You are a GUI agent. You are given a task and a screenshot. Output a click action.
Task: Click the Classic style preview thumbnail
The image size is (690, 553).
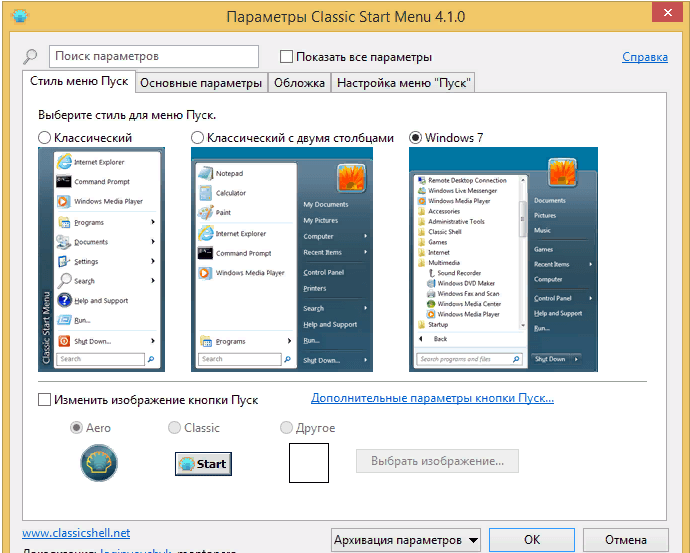(x=101, y=260)
